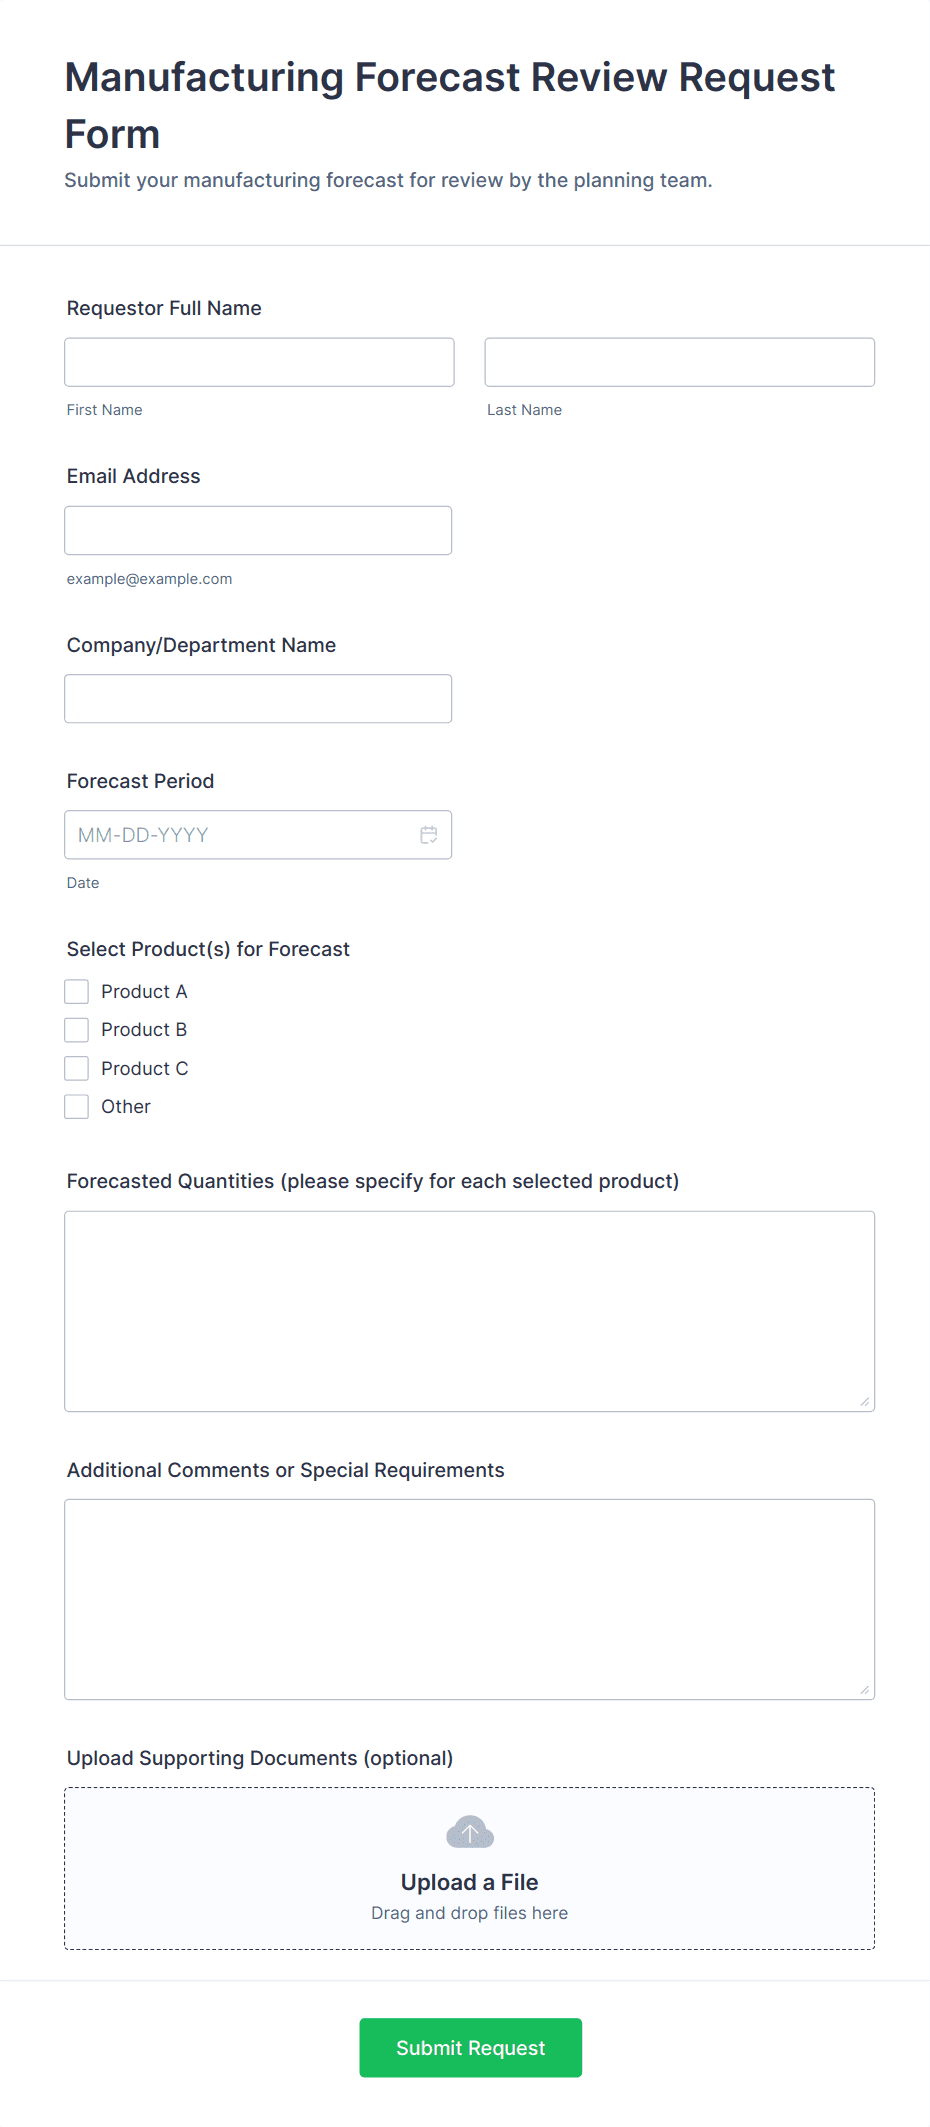930x2127 pixels.
Task: Click the Product A label text
Action: [x=144, y=992]
